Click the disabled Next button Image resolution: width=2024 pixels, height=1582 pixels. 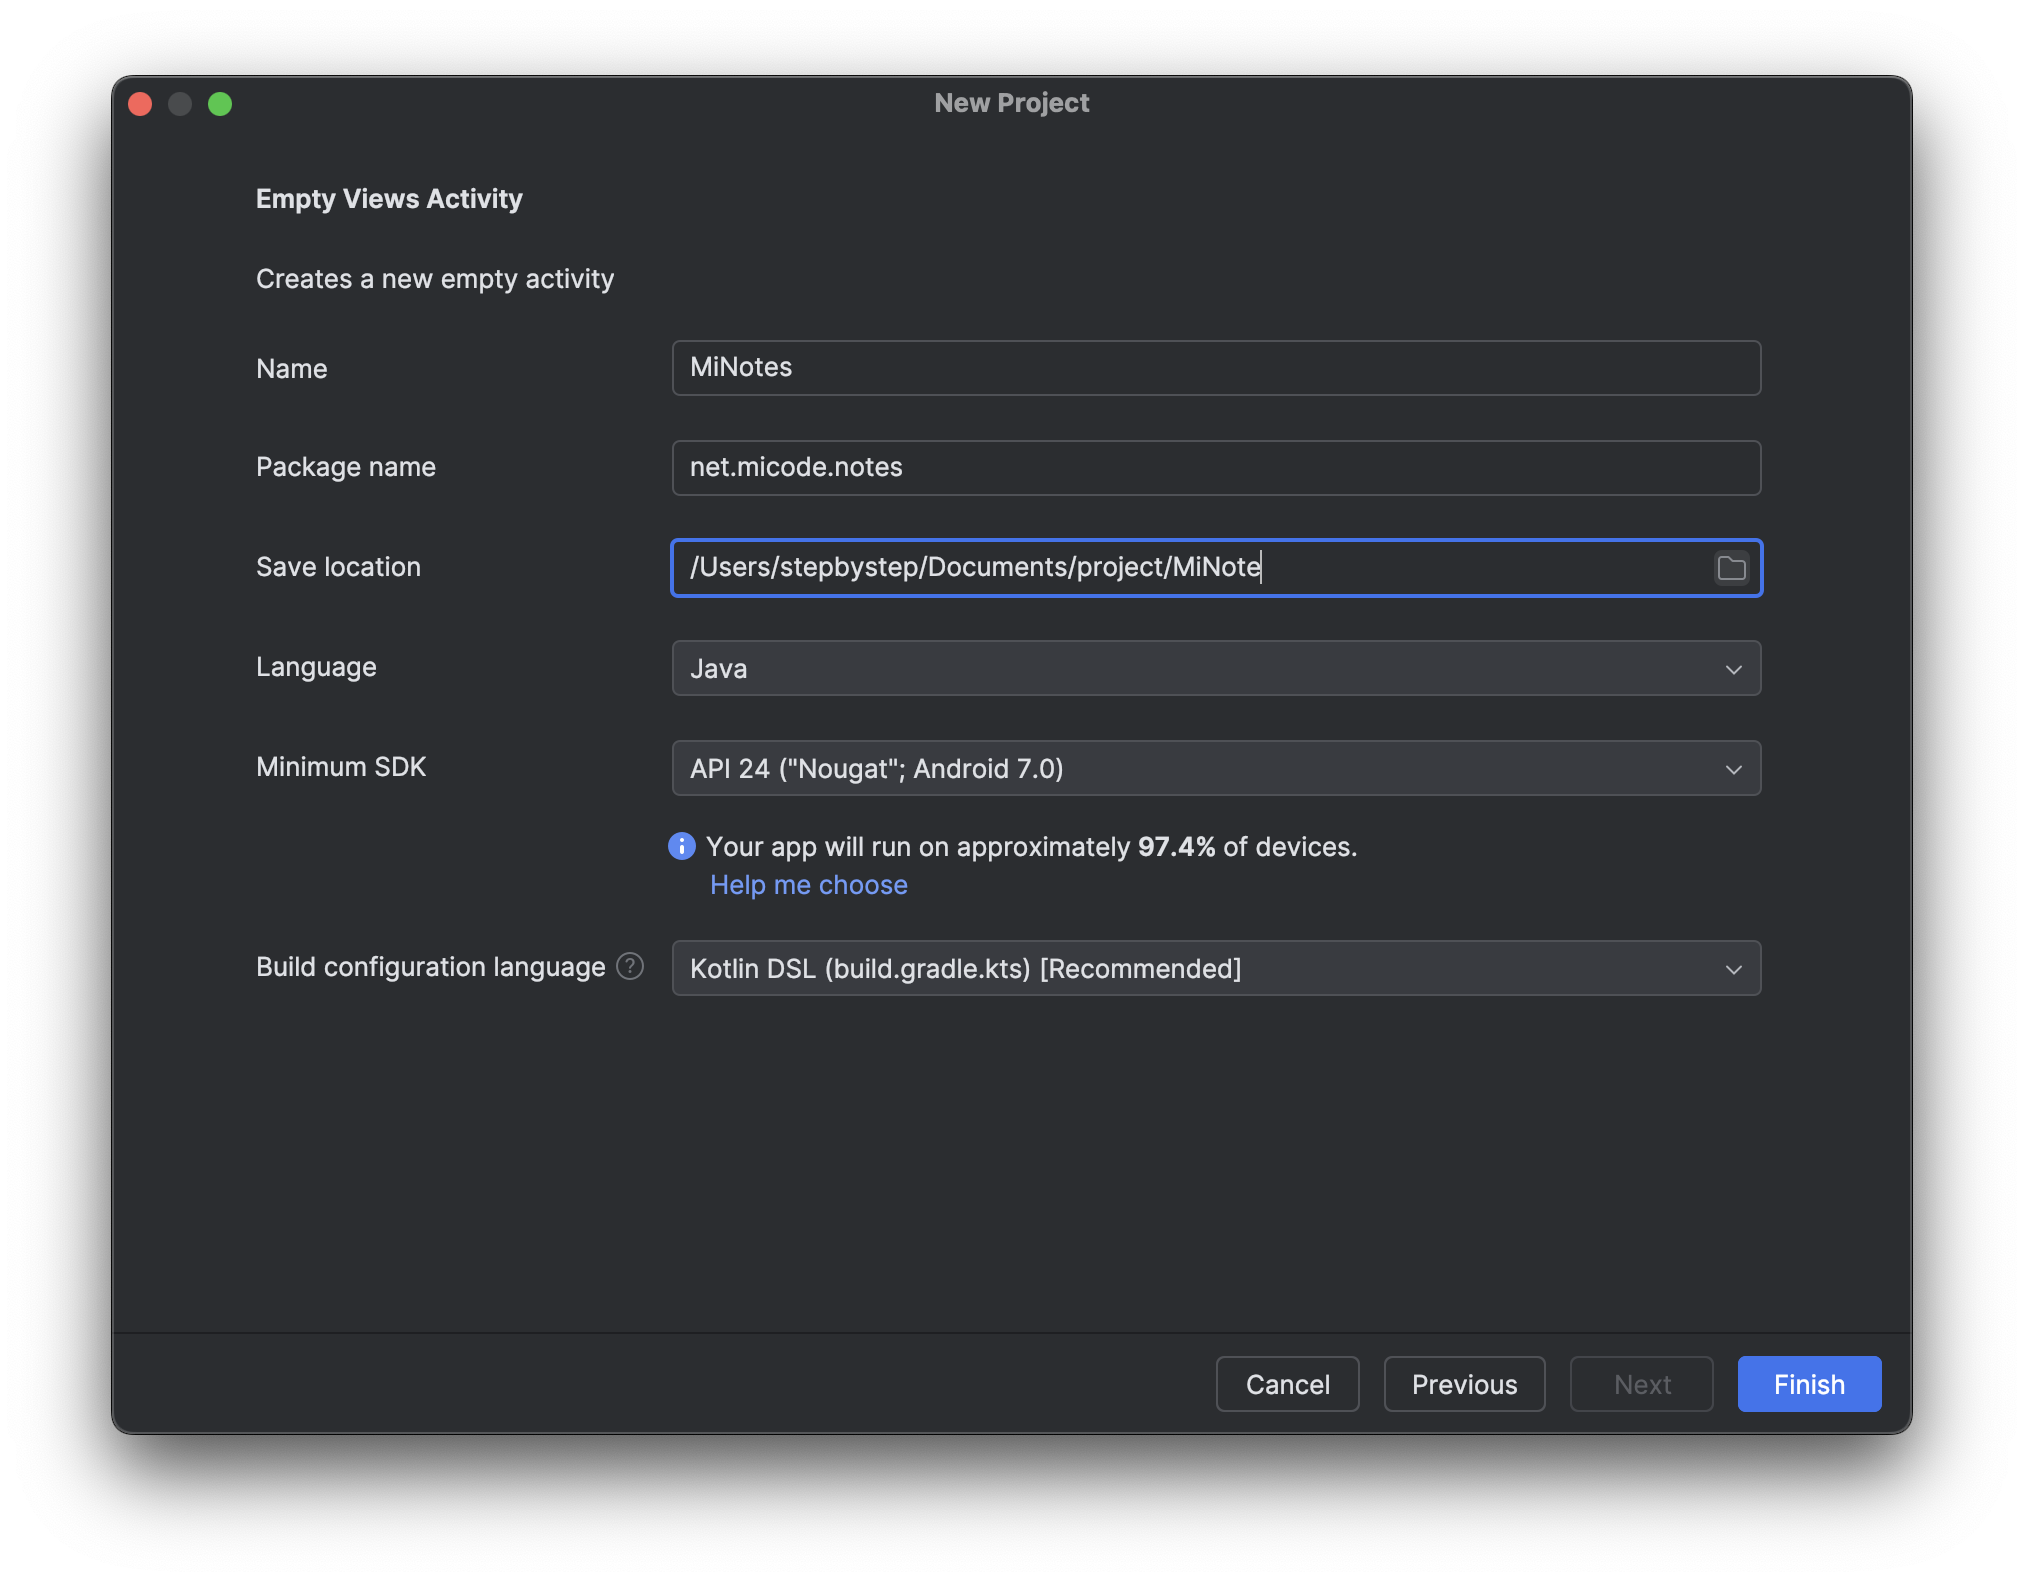click(1641, 1384)
